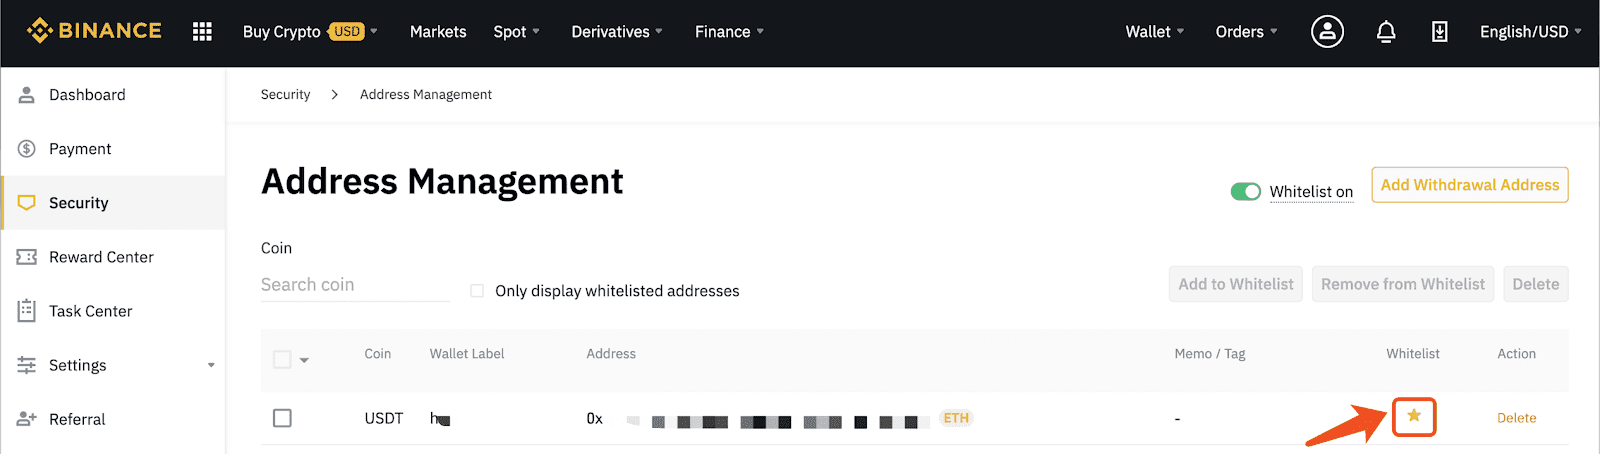Screen dimensions: 1600x454
Task: Delete the USDT address entry
Action: (x=1516, y=418)
